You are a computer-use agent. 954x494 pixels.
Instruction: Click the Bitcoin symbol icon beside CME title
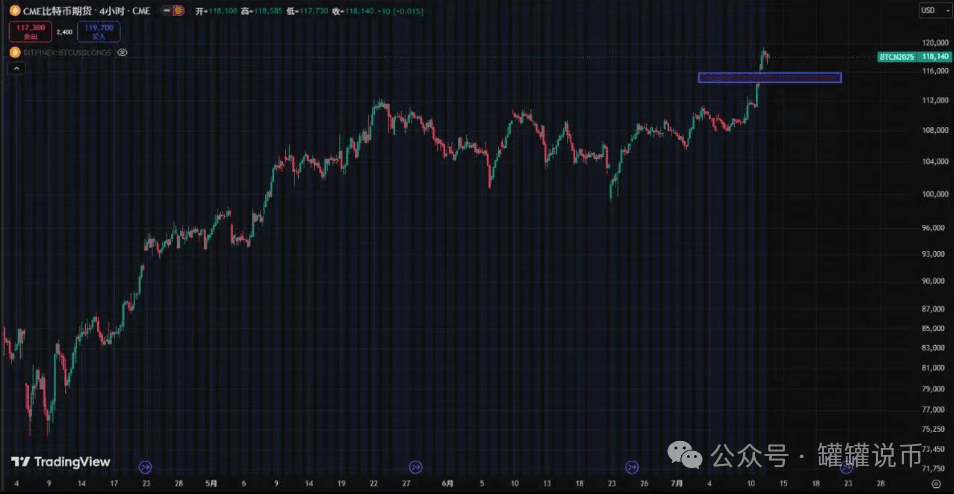15,11
